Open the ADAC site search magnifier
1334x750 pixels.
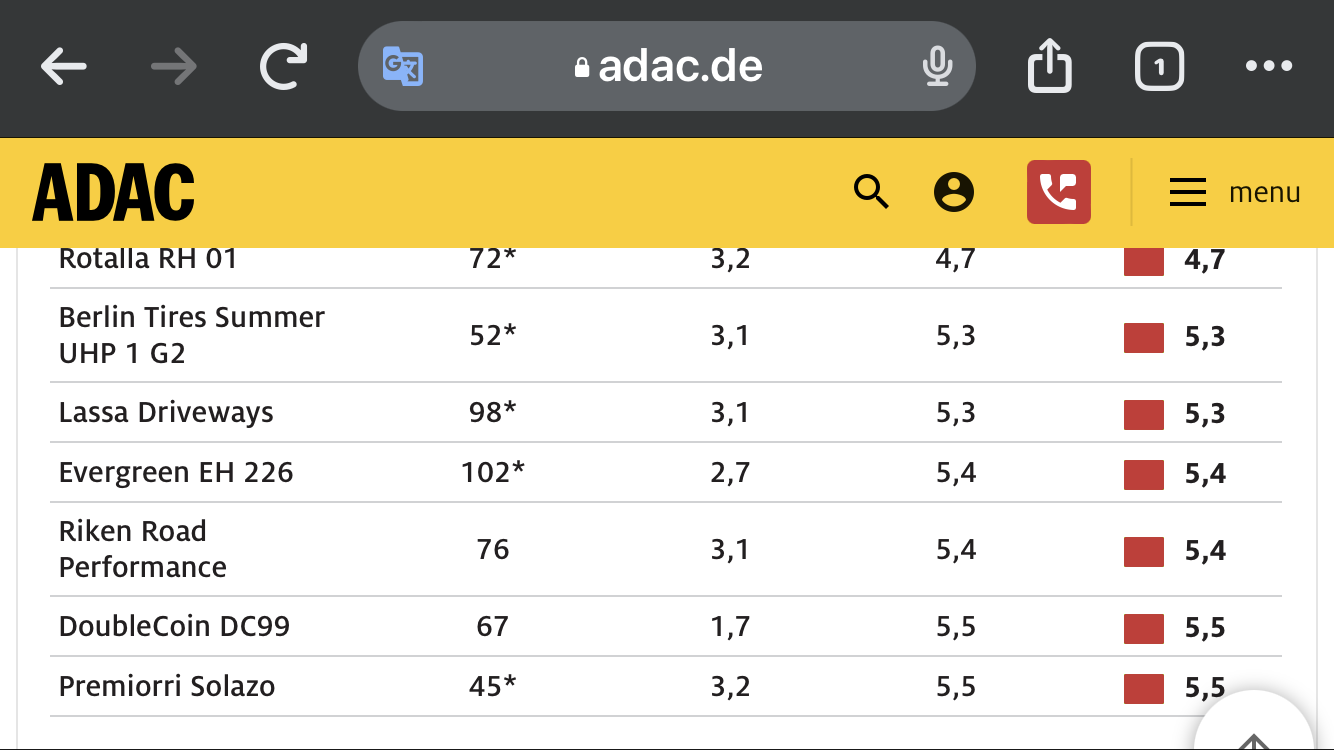872,191
